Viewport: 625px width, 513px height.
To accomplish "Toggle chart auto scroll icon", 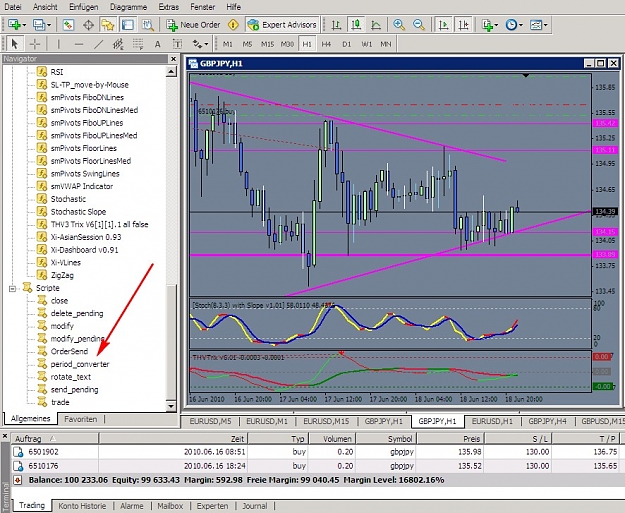I will (x=443, y=25).
